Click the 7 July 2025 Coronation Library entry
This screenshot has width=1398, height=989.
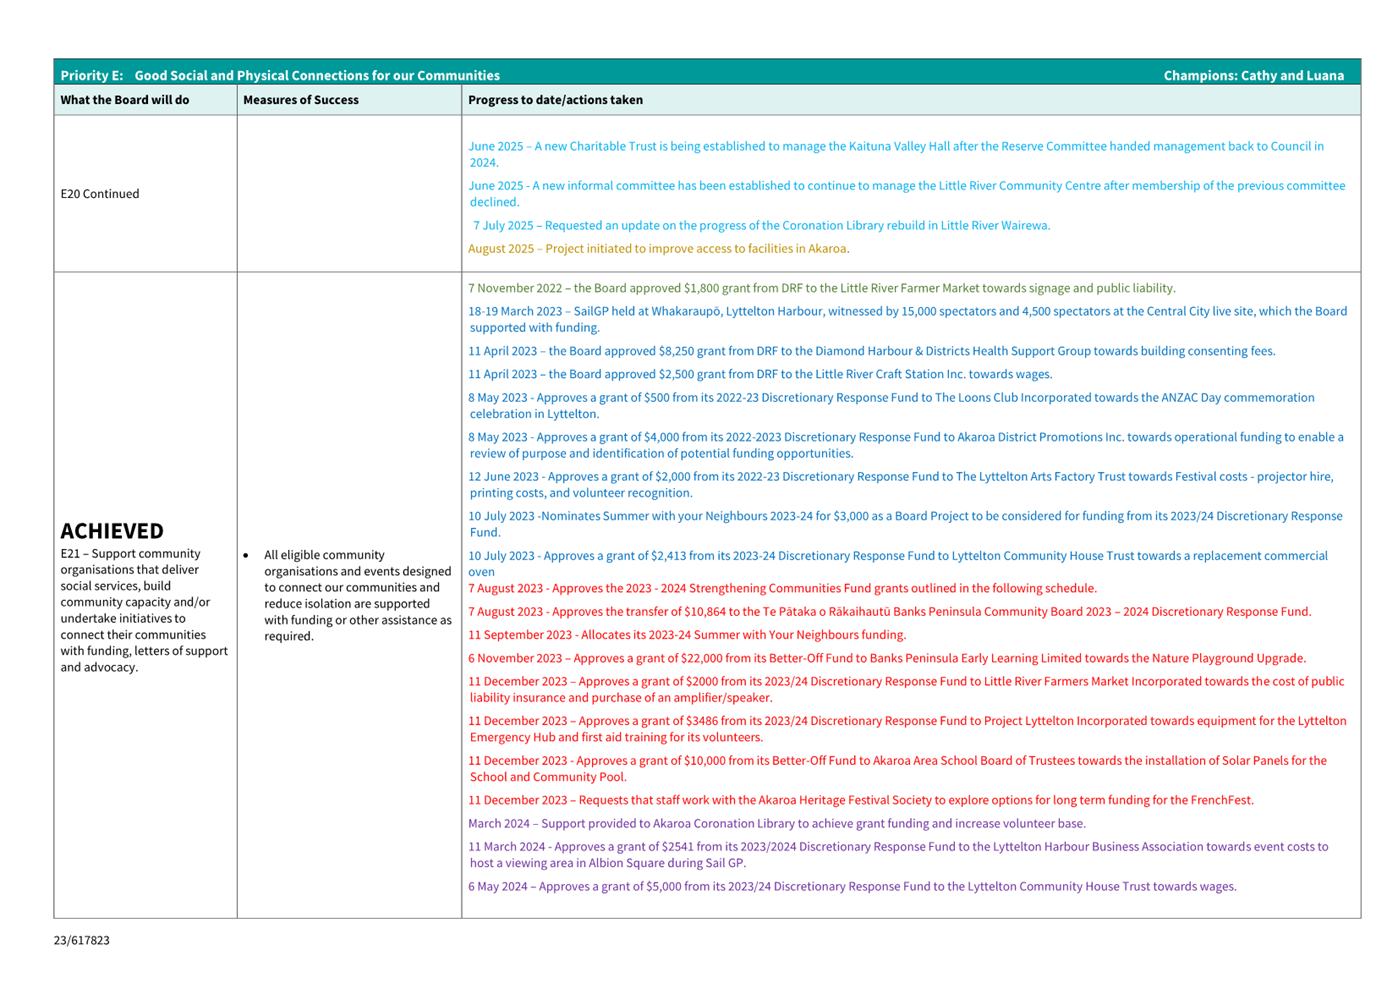click(761, 226)
